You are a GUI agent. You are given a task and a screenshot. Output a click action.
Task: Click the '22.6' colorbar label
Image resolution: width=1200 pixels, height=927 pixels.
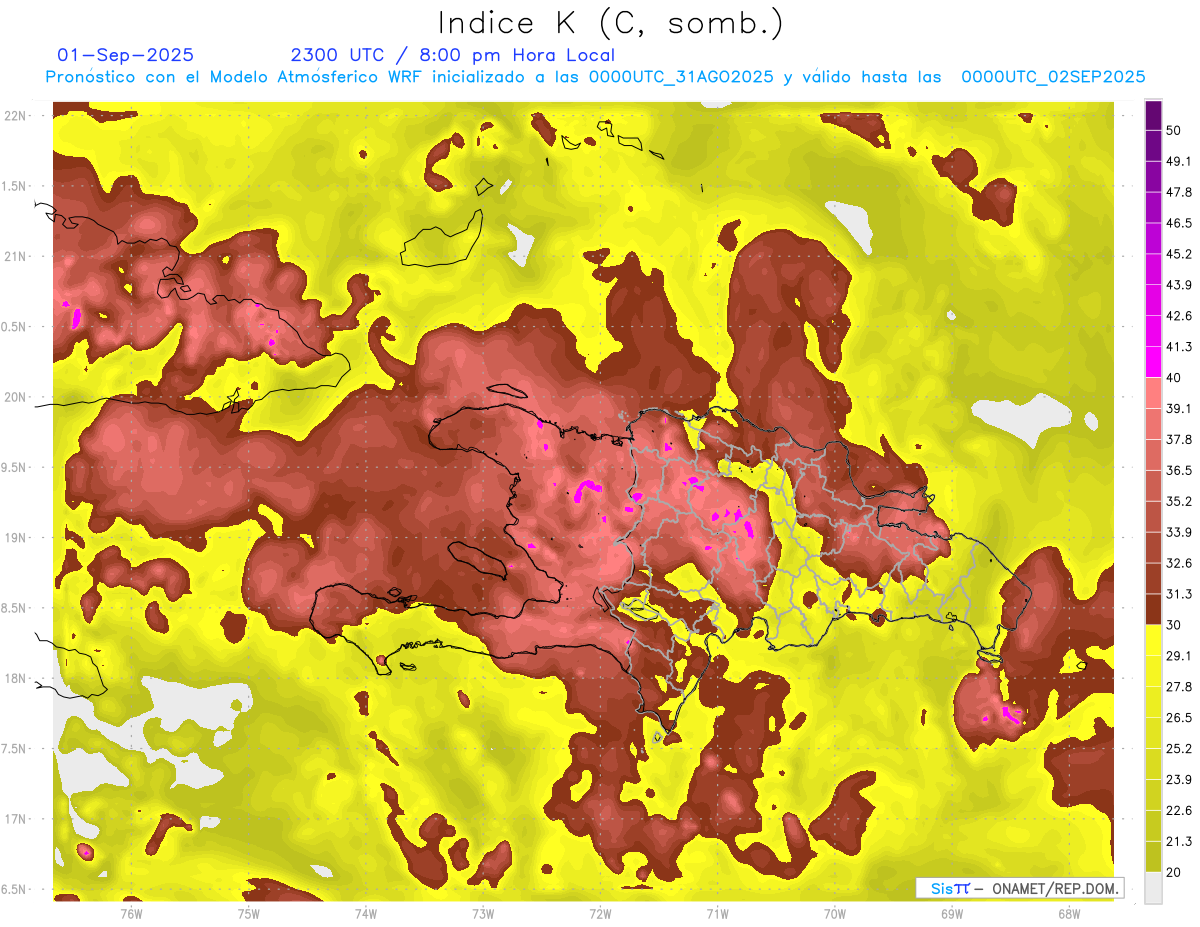pos(1179,810)
